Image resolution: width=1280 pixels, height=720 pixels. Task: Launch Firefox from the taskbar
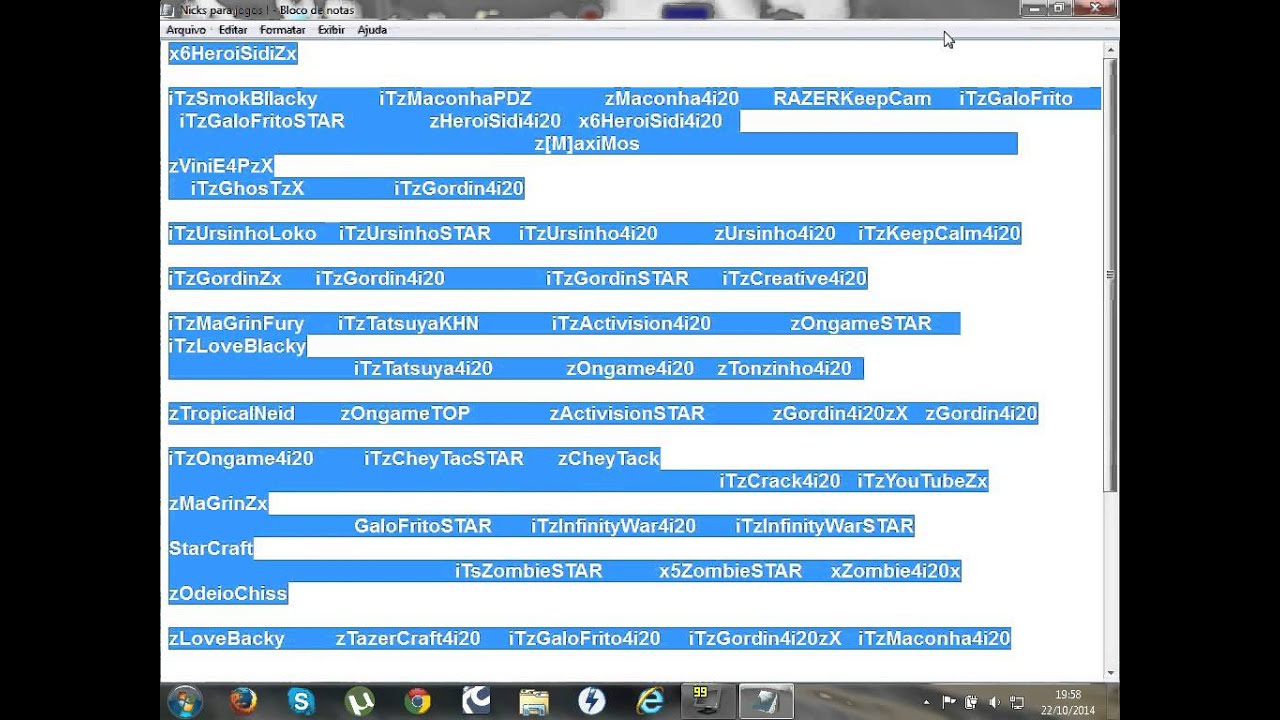point(243,701)
